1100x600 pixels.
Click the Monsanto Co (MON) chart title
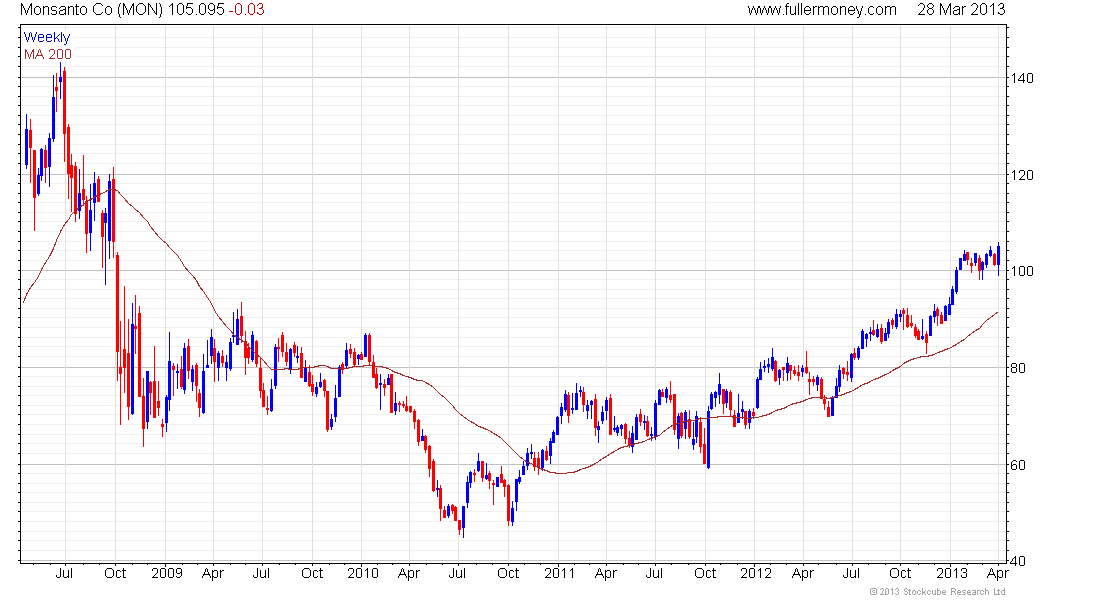[x=92, y=10]
